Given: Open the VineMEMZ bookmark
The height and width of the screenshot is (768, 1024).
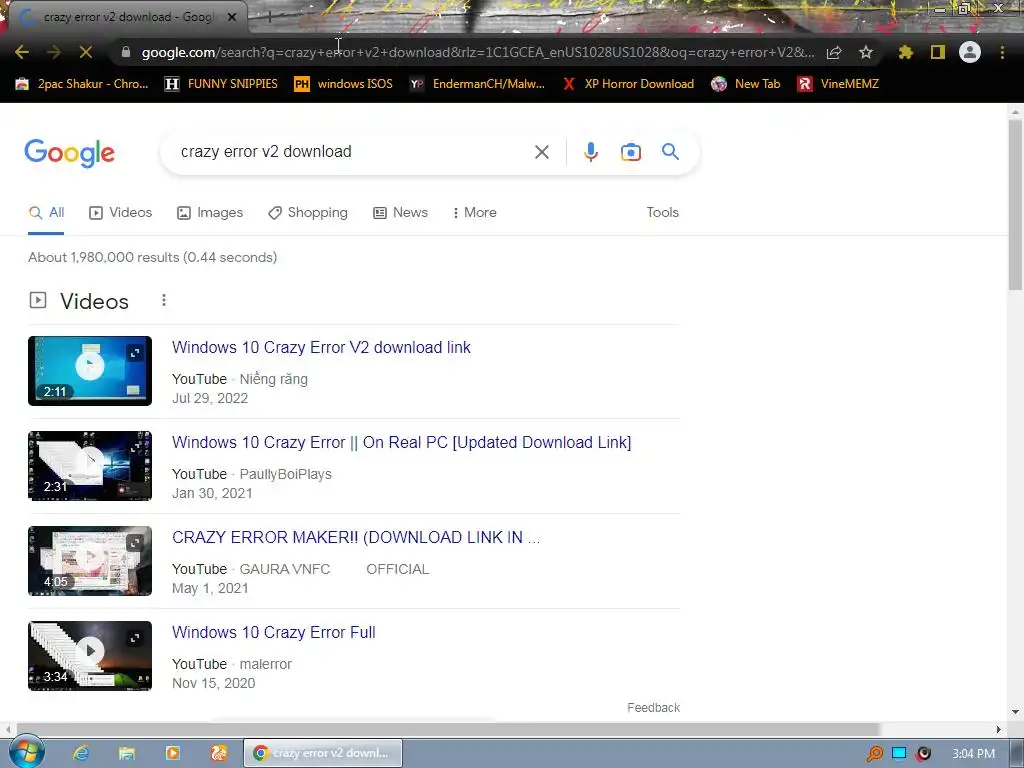Looking at the screenshot, I should point(838,84).
